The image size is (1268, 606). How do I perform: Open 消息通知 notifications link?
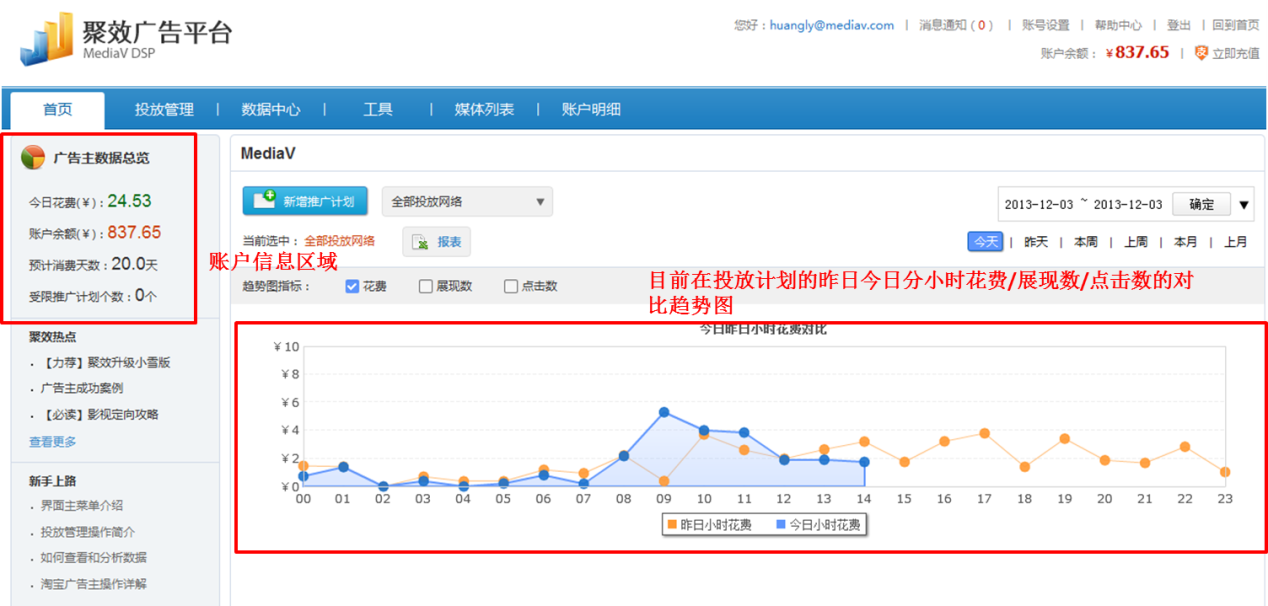tap(955, 25)
